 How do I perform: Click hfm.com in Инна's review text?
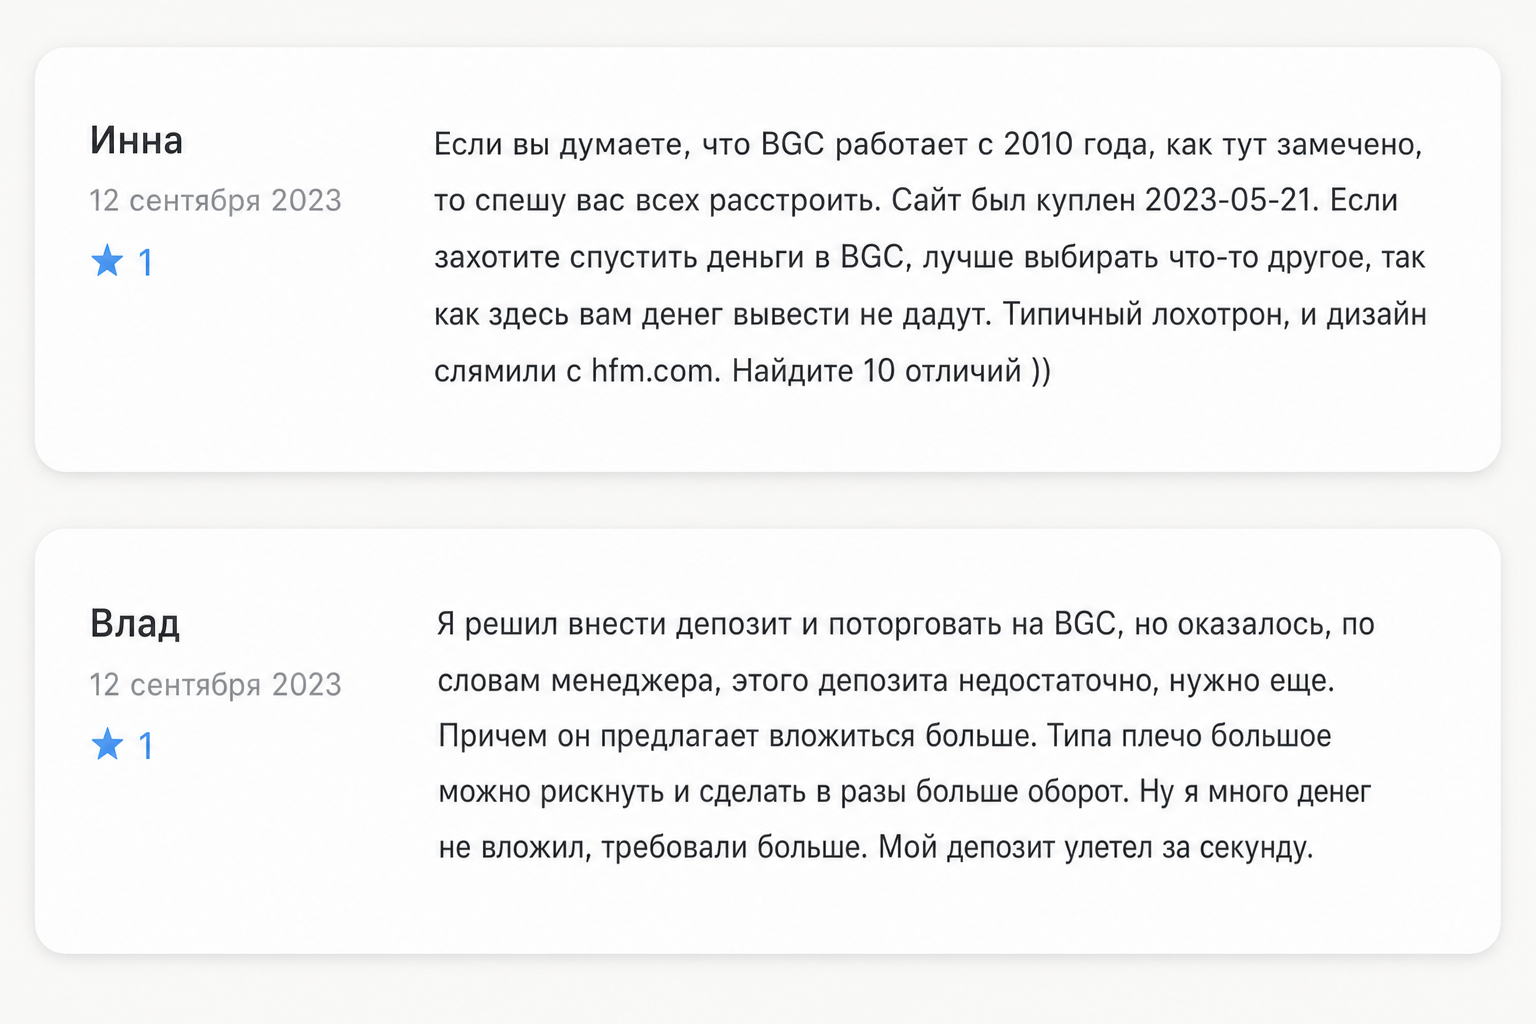[653, 371]
